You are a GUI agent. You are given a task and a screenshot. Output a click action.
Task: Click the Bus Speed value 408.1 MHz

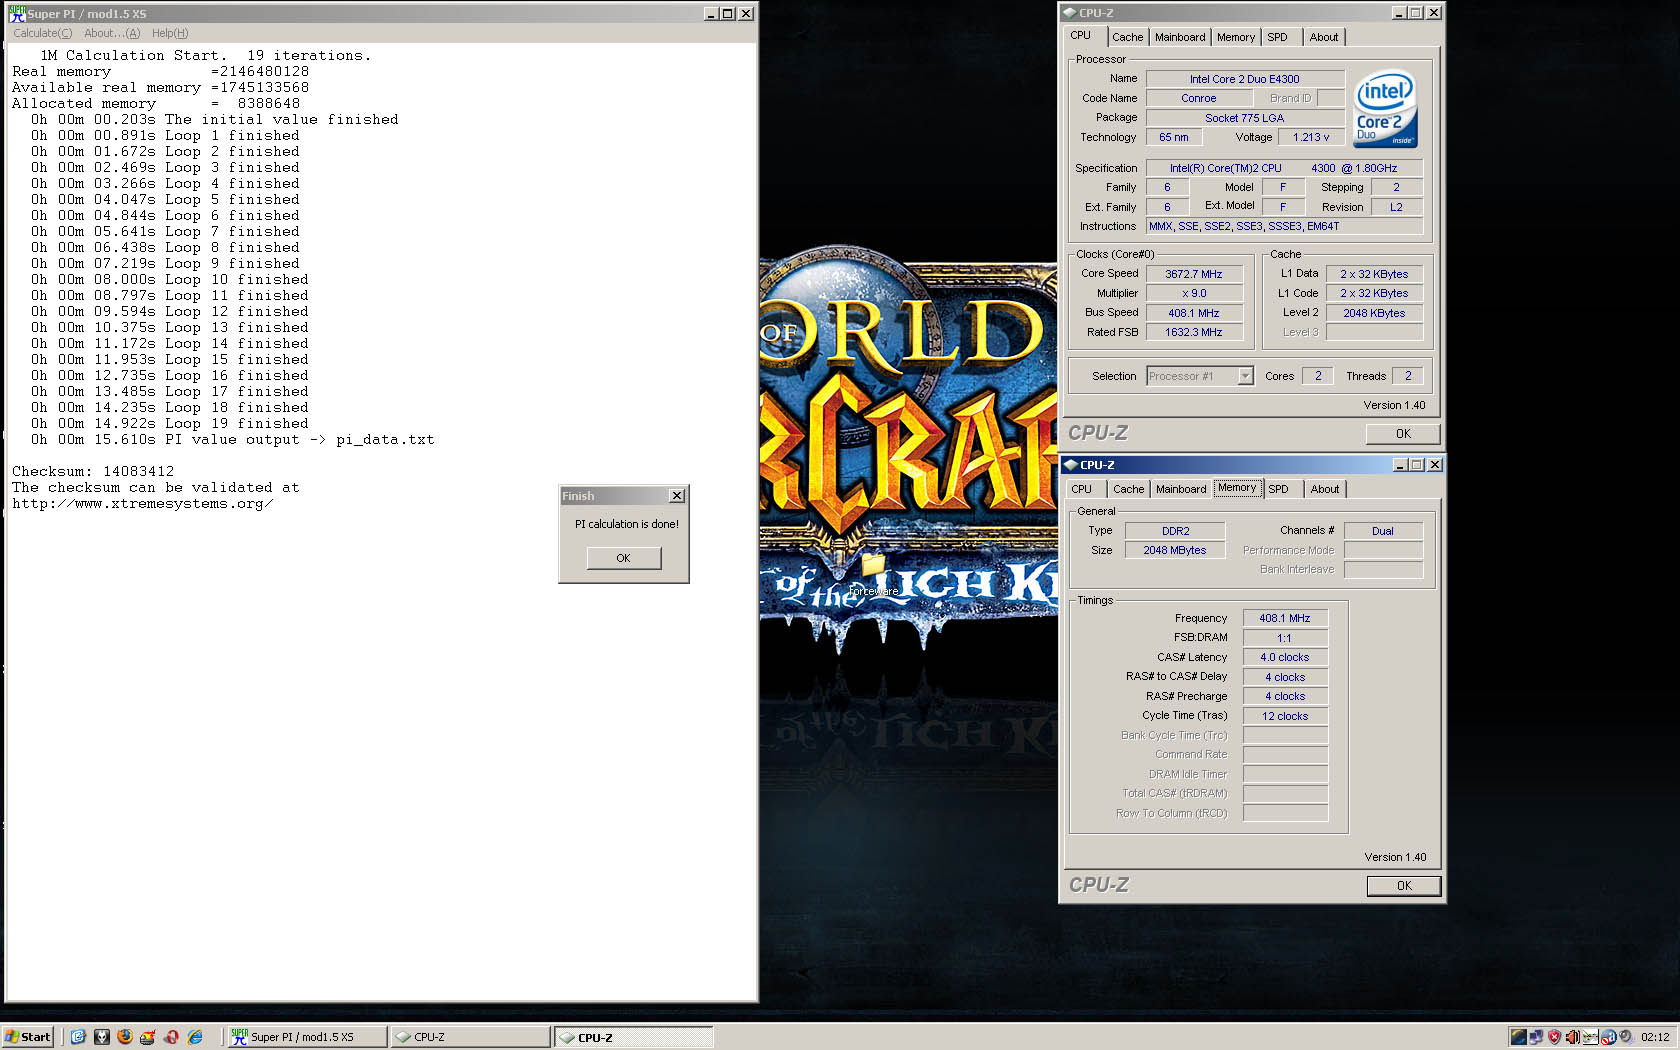pos(1194,313)
